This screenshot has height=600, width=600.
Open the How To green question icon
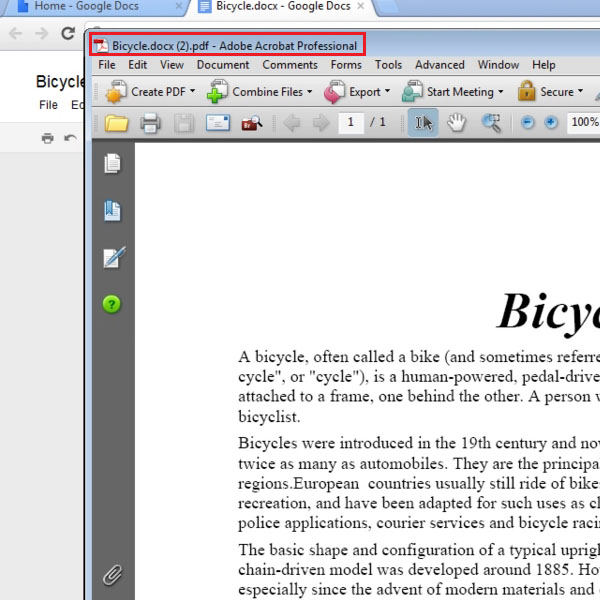(x=112, y=304)
